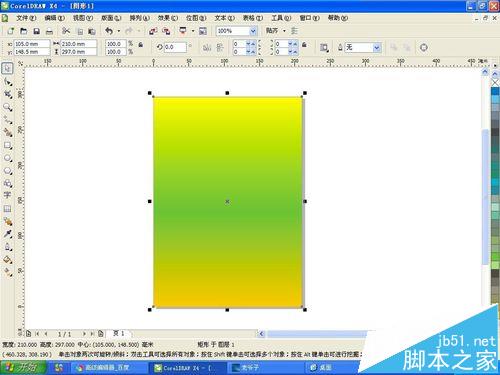Image resolution: width=500 pixels, height=375 pixels.
Task: Open the zoom level 100% dropdown
Action: (253, 31)
